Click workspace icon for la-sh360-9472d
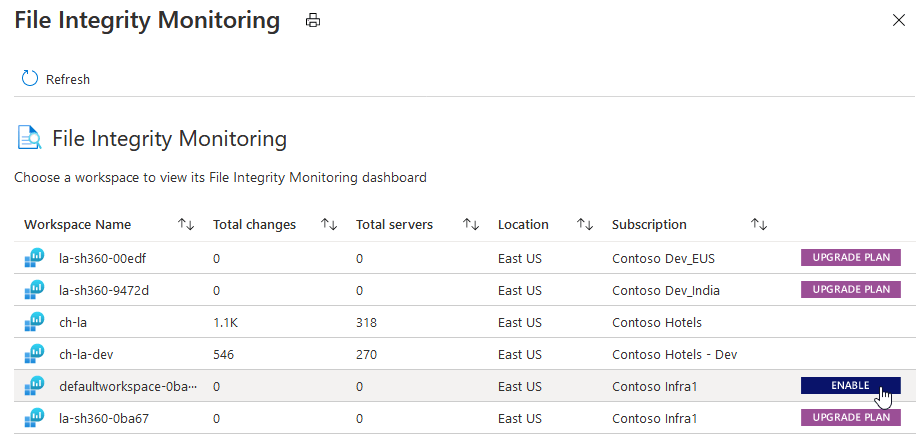The height and width of the screenshot is (437, 922). point(35,290)
